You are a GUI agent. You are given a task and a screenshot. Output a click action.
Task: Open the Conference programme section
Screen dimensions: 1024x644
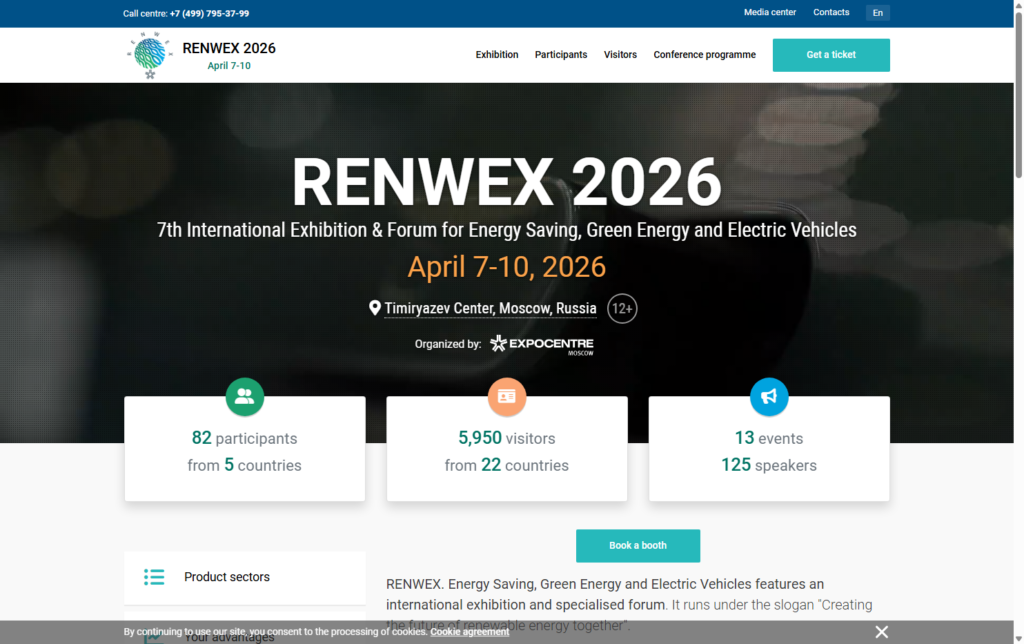(x=704, y=55)
